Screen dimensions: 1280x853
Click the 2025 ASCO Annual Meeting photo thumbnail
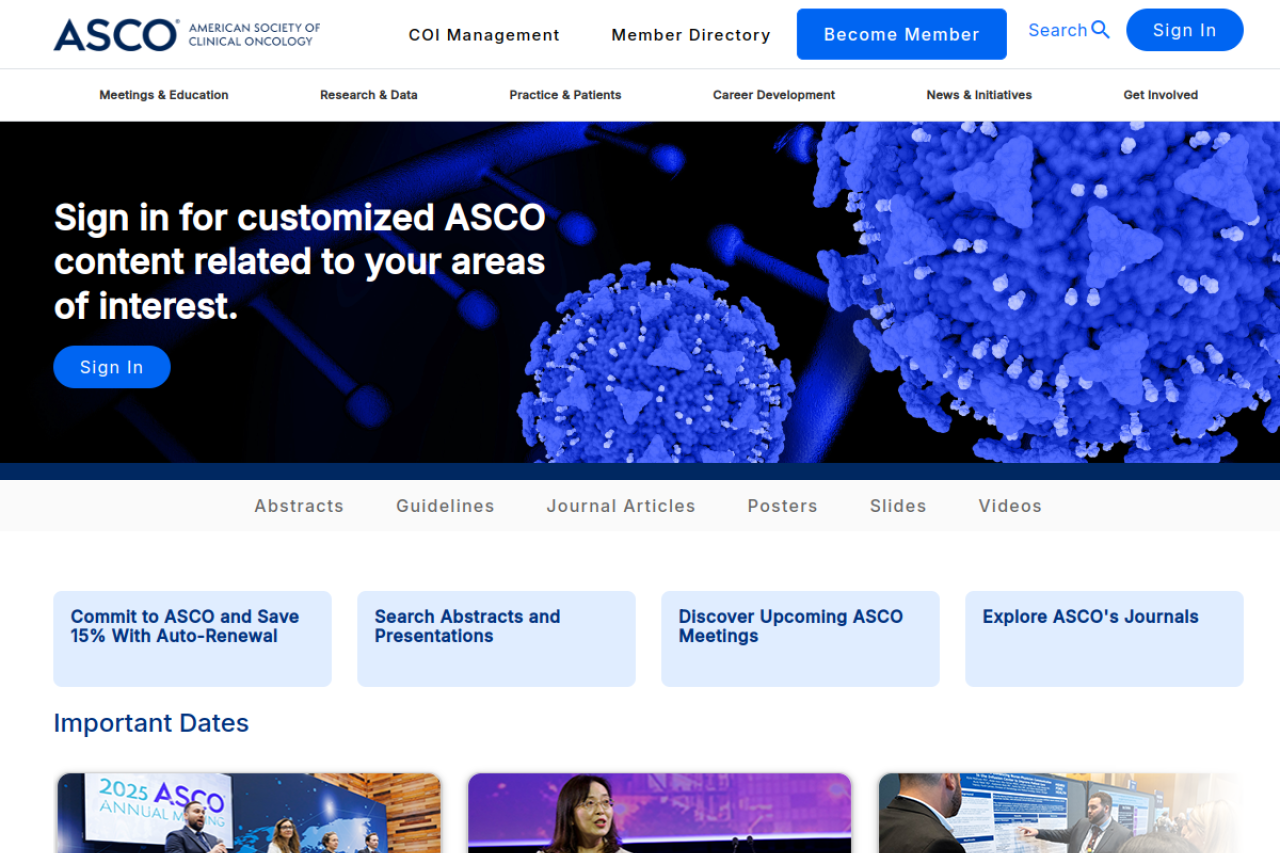248,813
